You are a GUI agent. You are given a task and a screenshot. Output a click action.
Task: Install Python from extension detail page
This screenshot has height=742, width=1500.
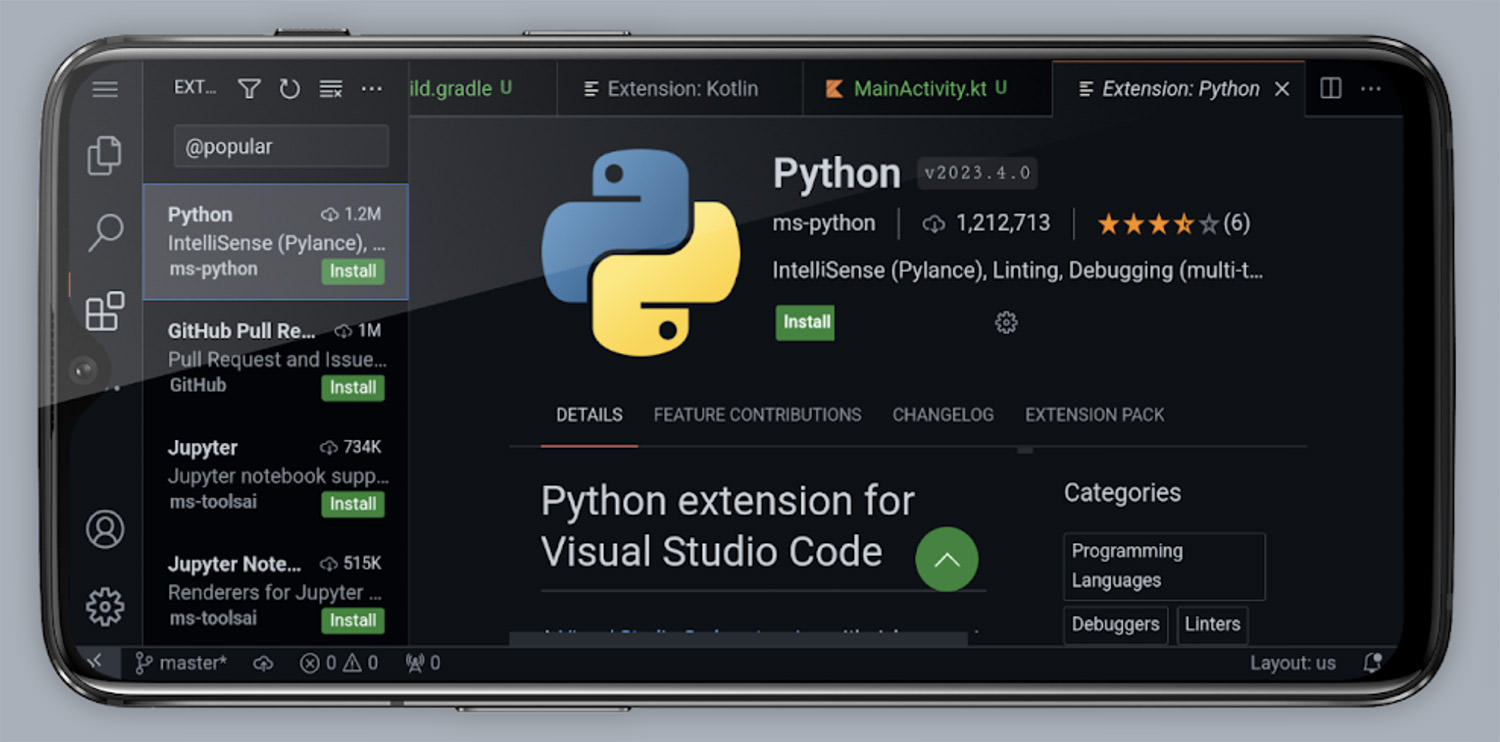806,322
